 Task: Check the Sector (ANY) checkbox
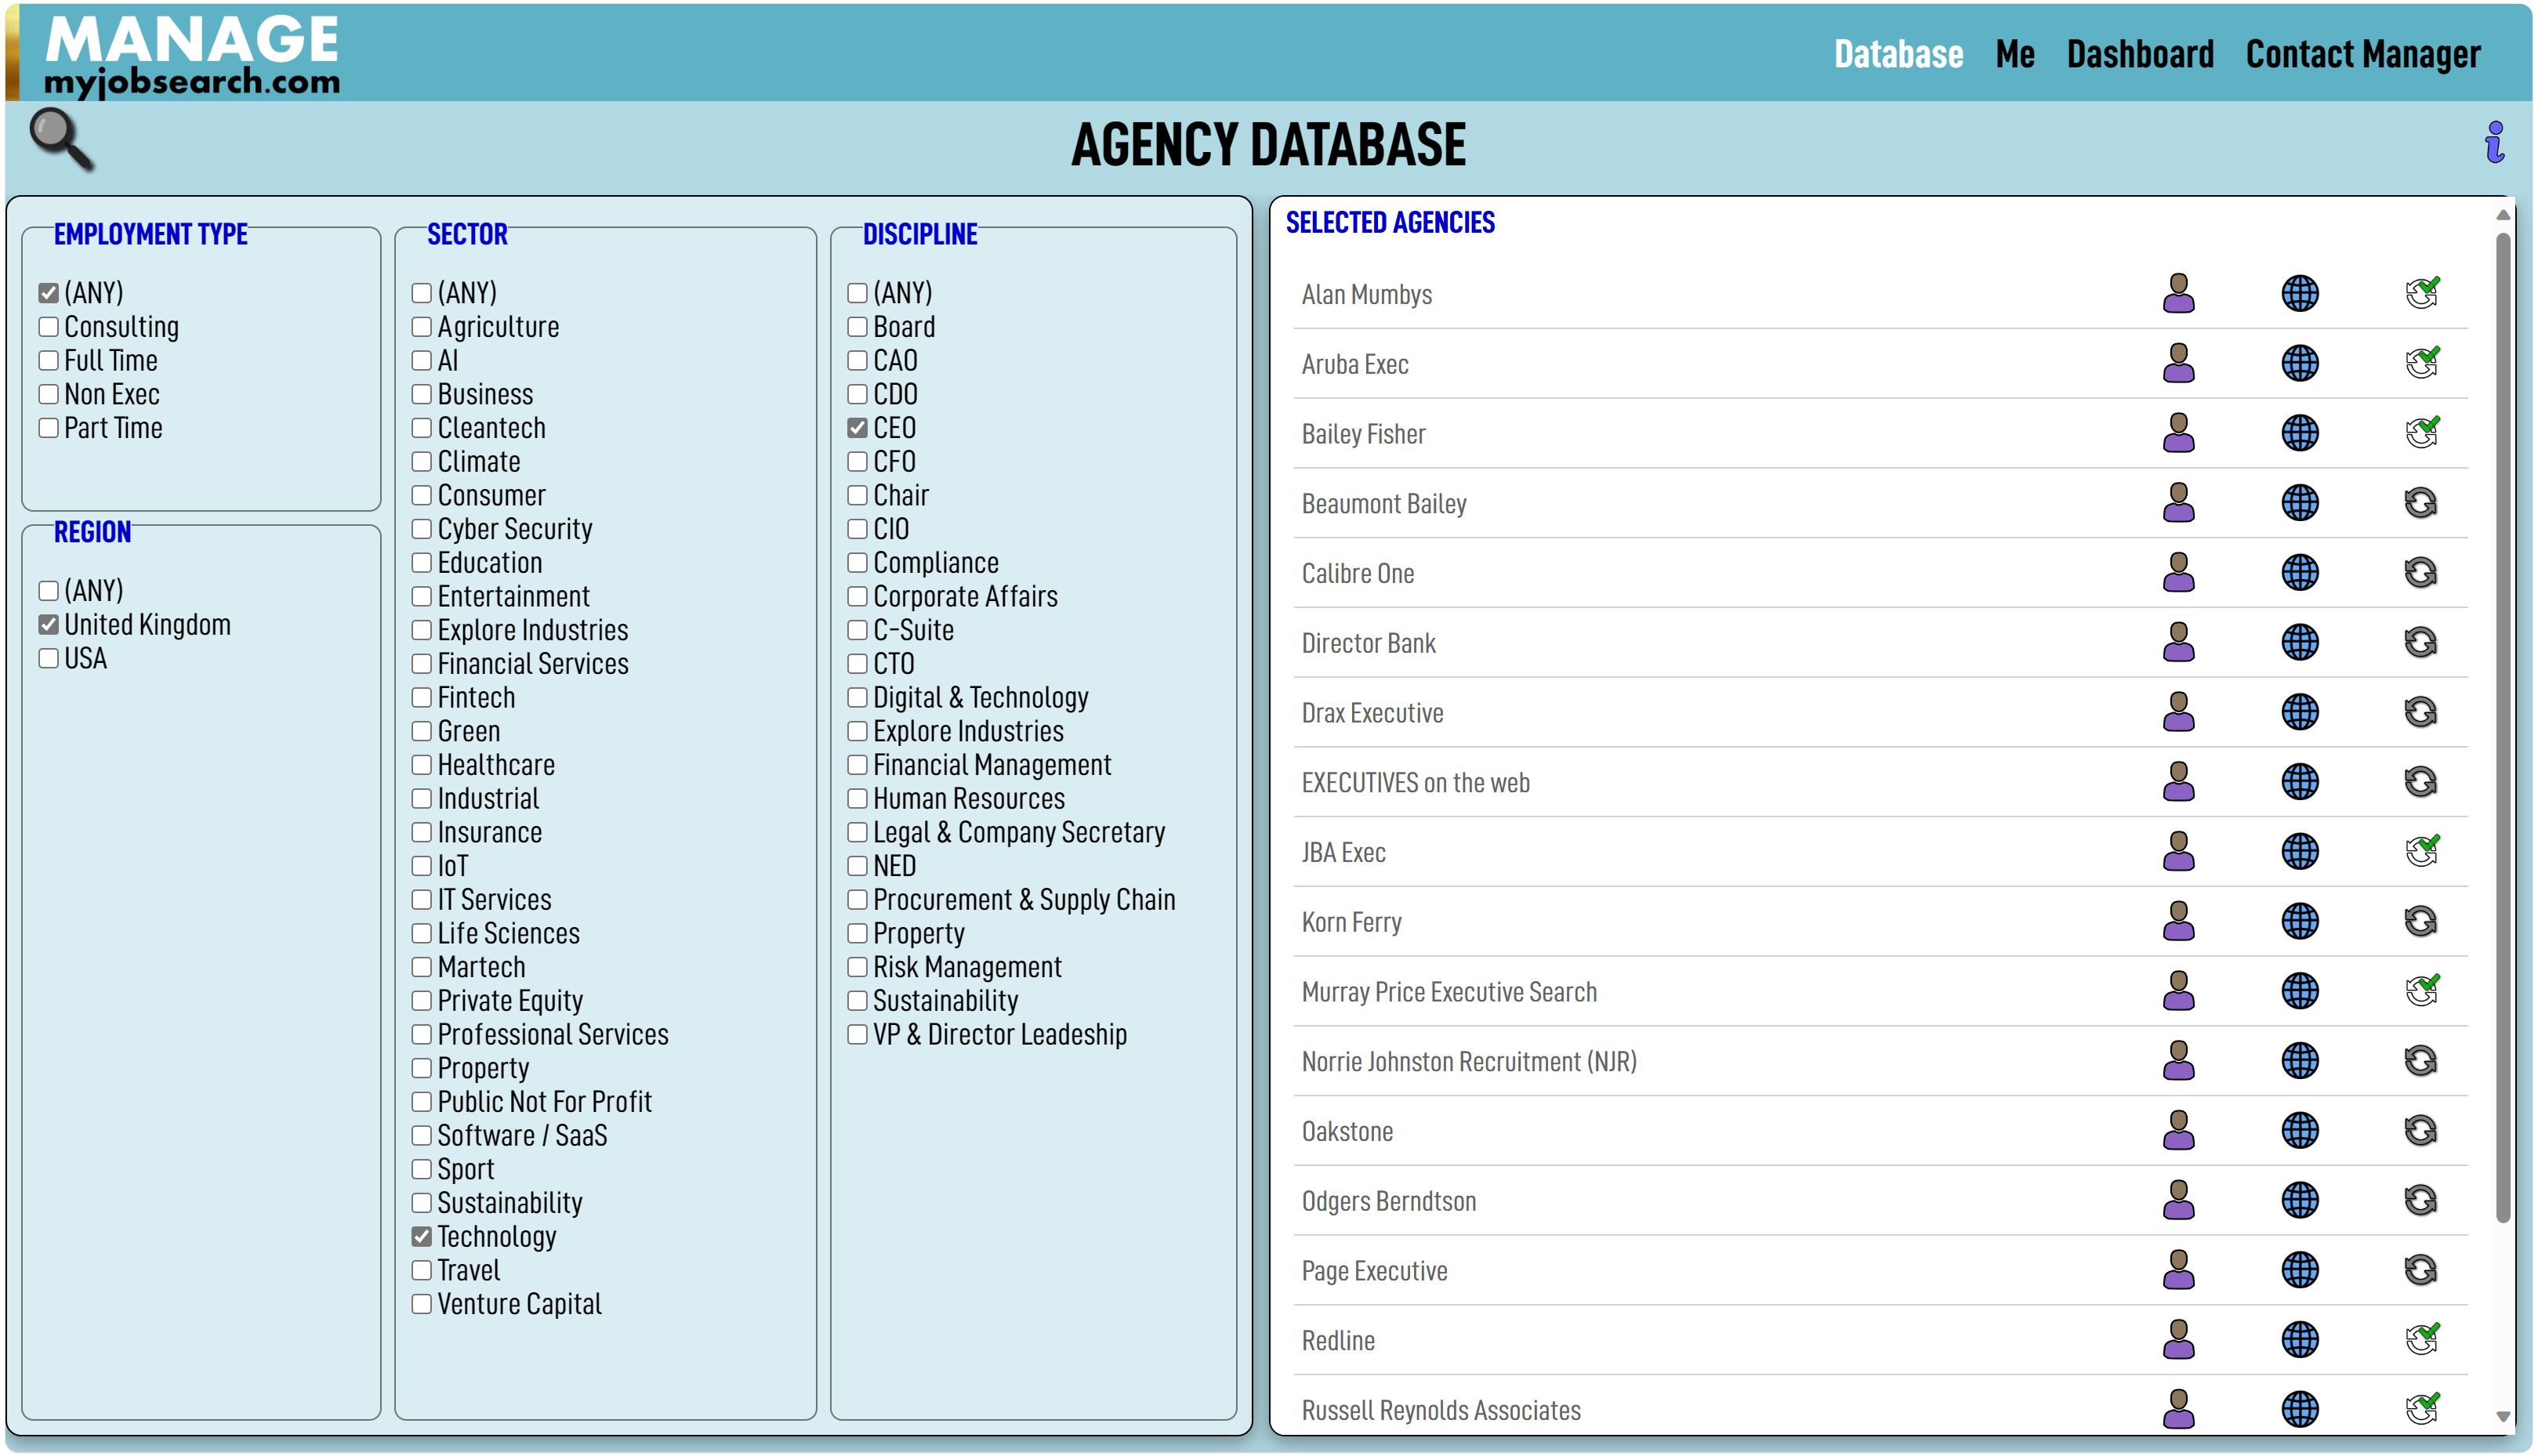(421, 293)
